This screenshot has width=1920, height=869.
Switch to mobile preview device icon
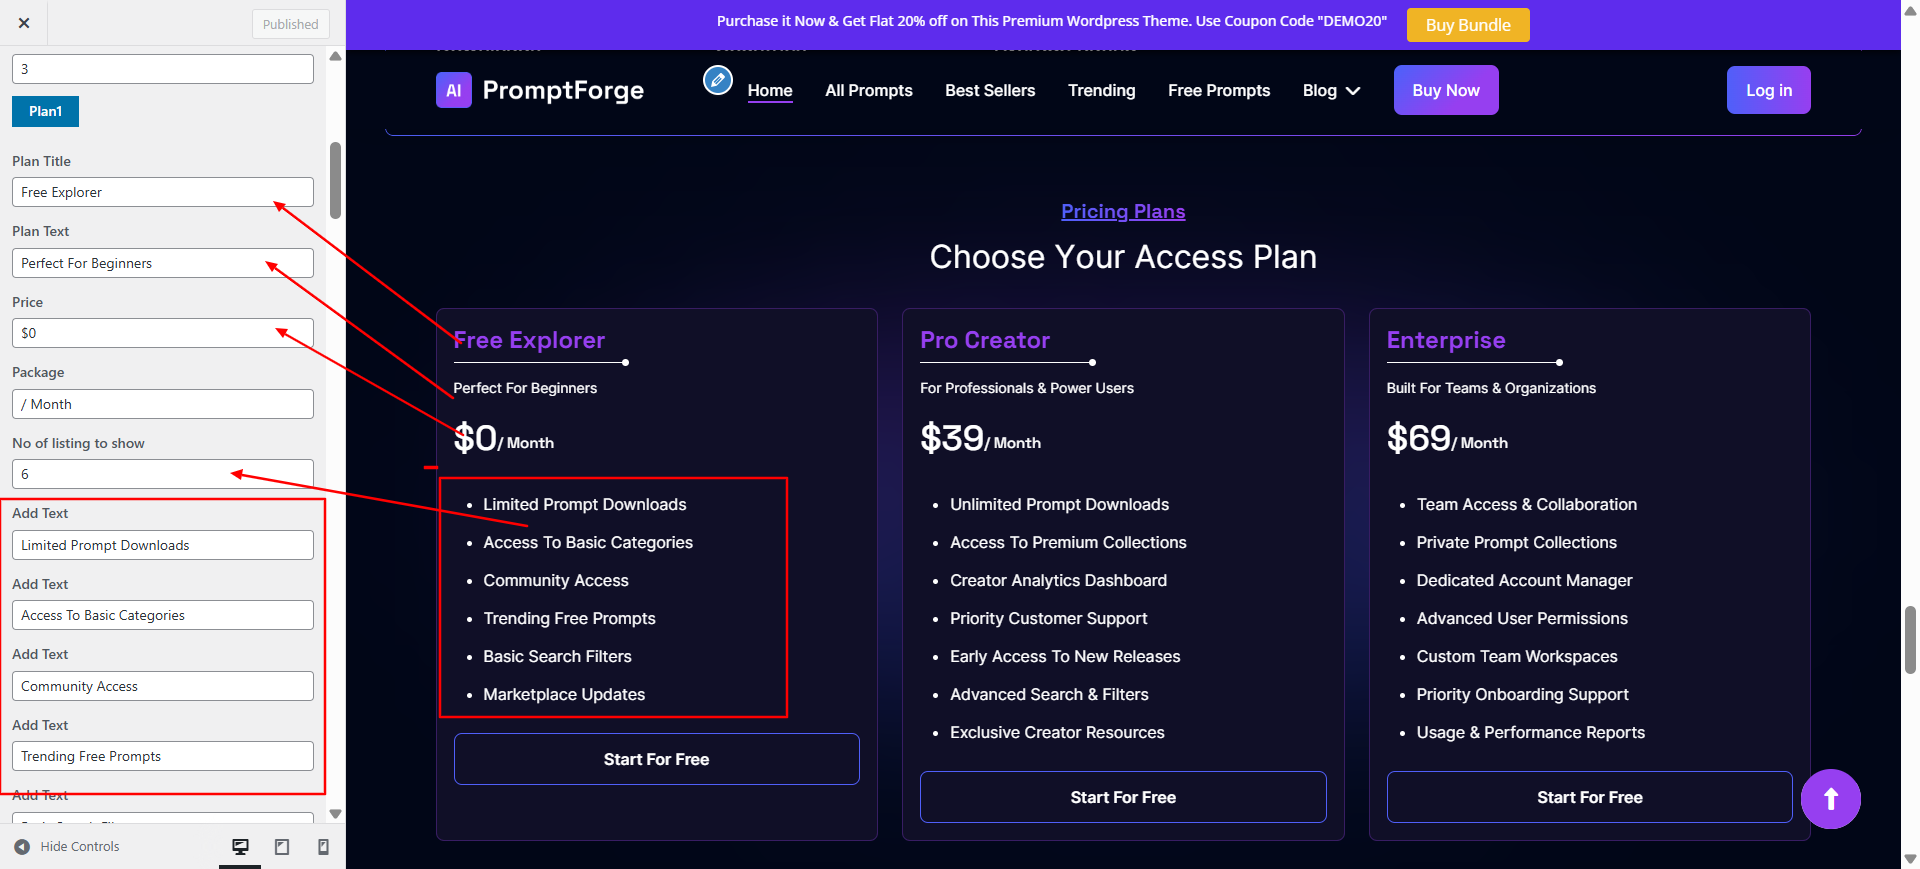coord(323,847)
